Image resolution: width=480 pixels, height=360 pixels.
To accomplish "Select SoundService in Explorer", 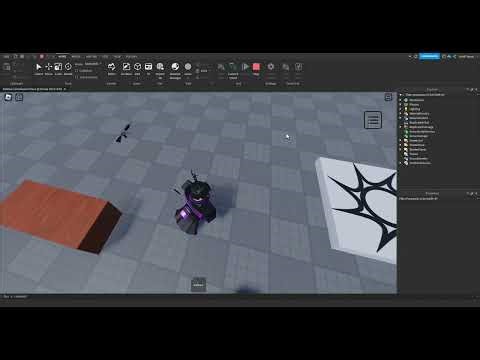I will pyautogui.click(x=416, y=158).
